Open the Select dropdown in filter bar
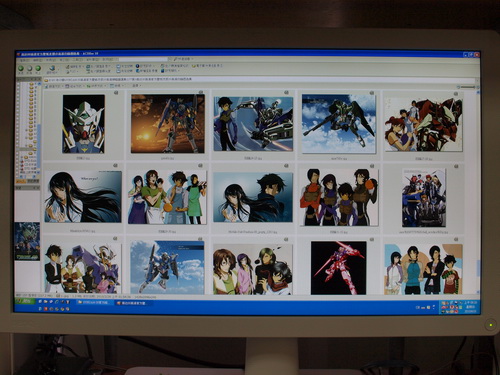The image size is (500, 375). pyautogui.click(x=136, y=86)
